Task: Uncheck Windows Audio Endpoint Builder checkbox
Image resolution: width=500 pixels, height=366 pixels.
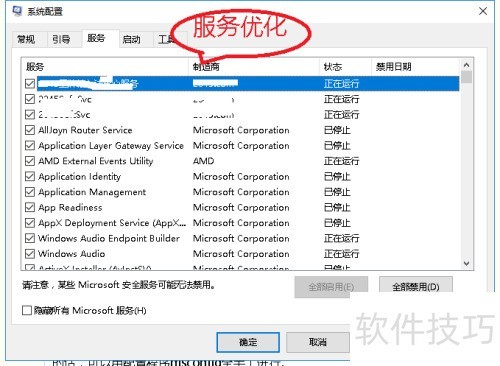Action: point(30,238)
